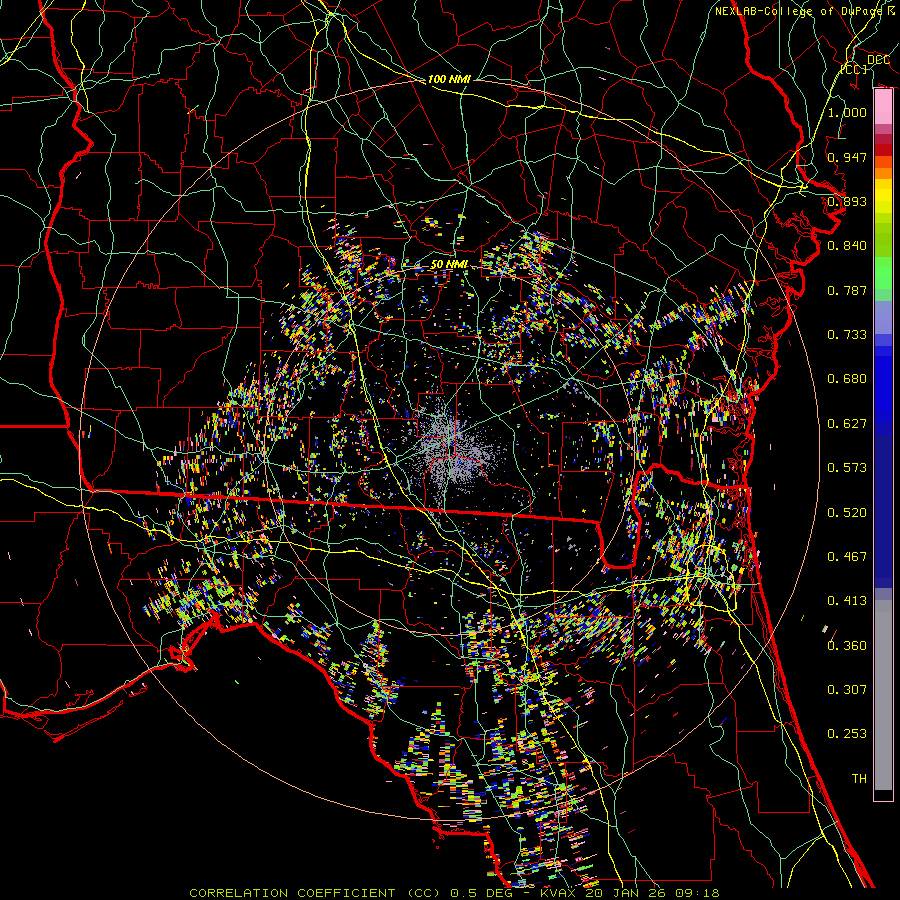The width and height of the screenshot is (900, 900).
Task: Click the 1.000 legend value label
Action: [847, 113]
